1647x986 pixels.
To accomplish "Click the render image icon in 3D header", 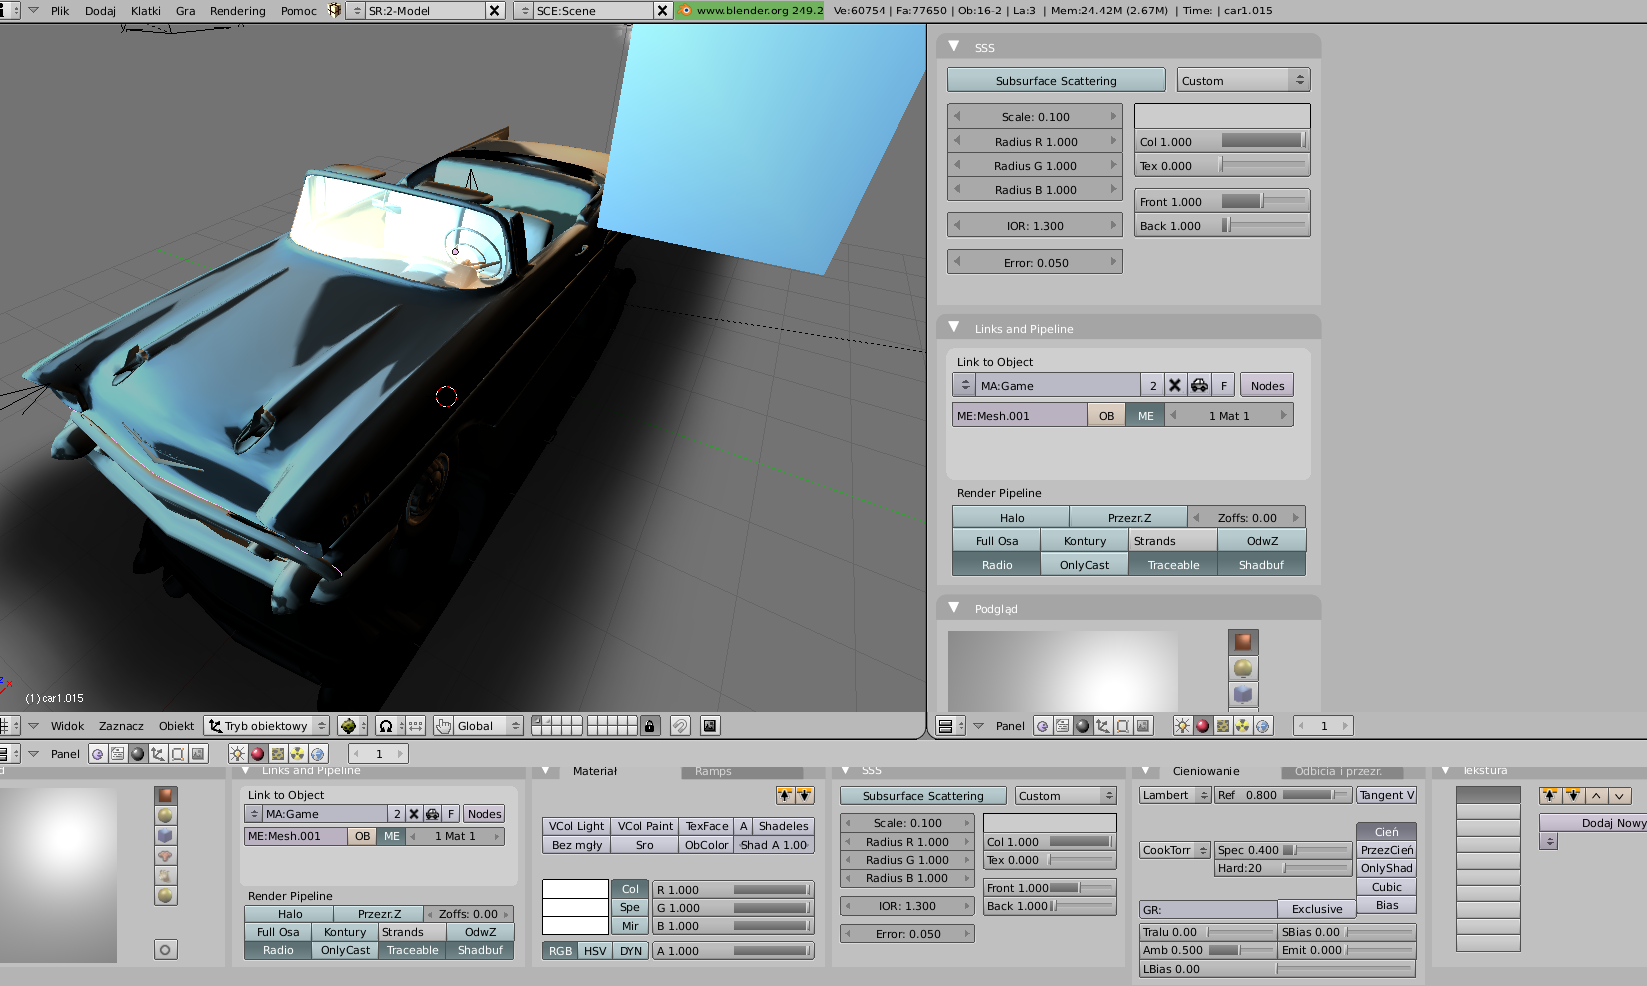I will pyautogui.click(x=710, y=726).
